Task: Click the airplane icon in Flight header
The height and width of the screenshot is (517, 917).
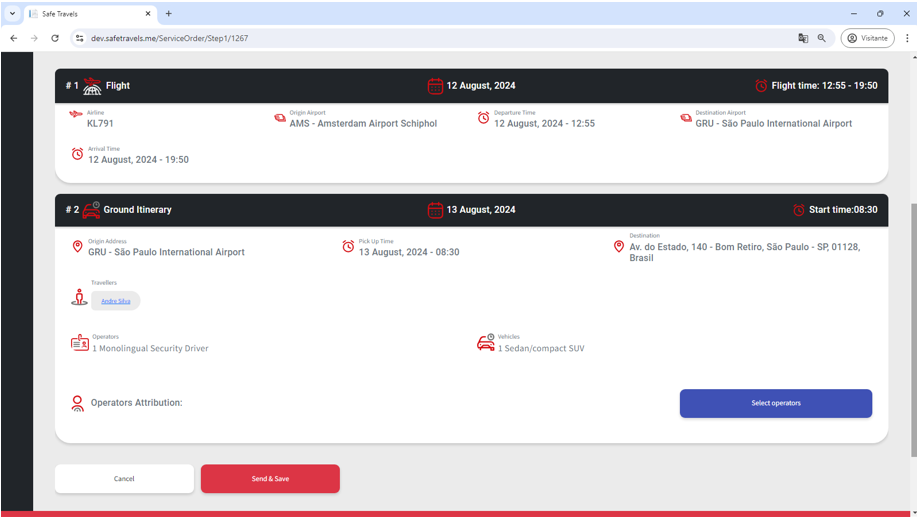Action: (92, 86)
